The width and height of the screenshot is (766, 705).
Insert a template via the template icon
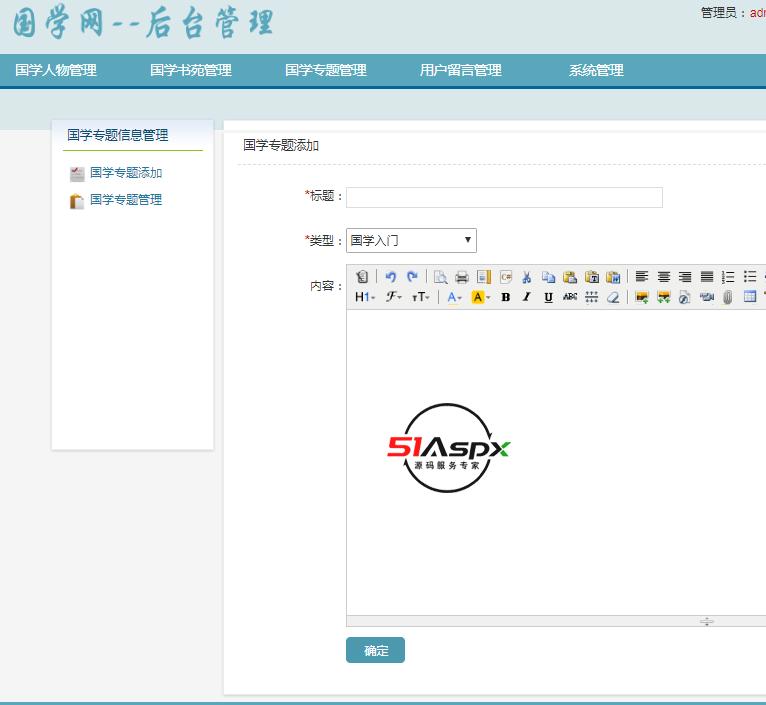484,277
